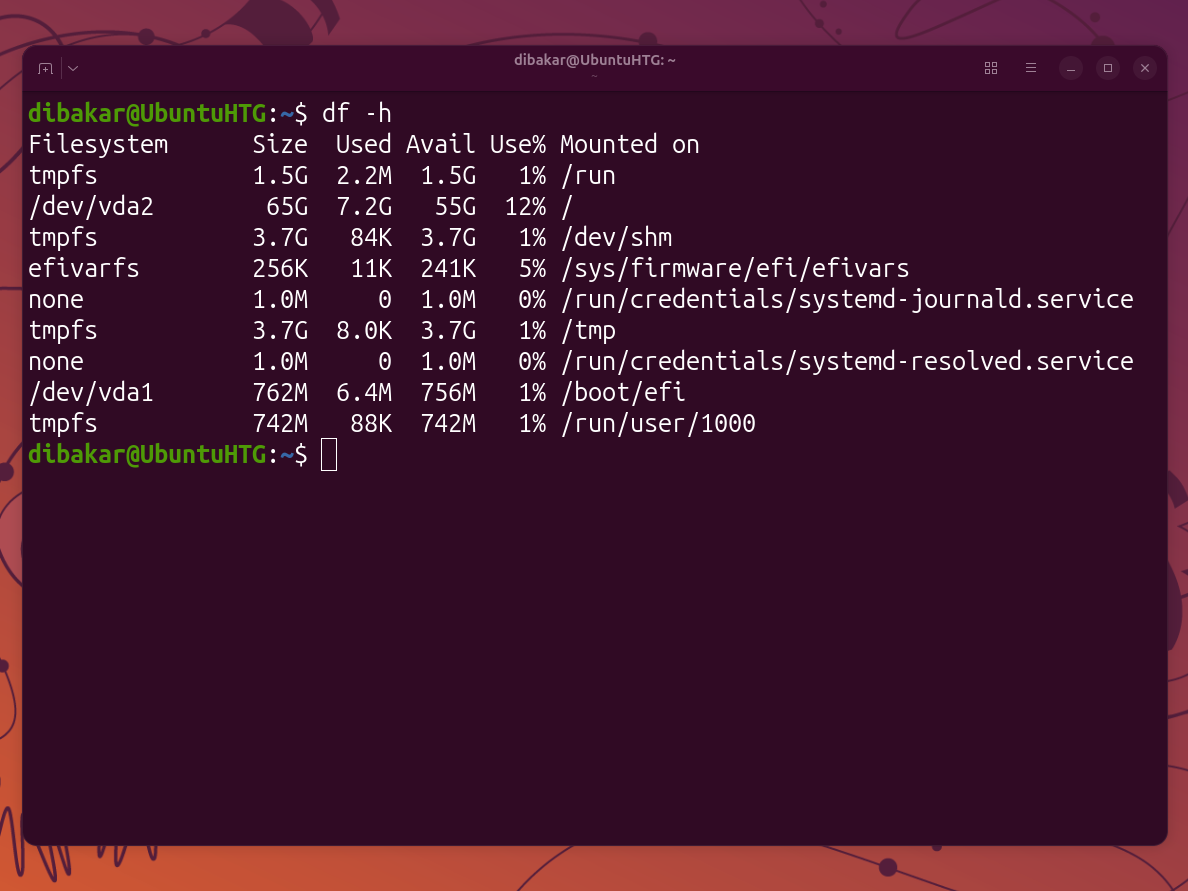Click the 84K used value
1188x891 pixels.
[371, 238]
